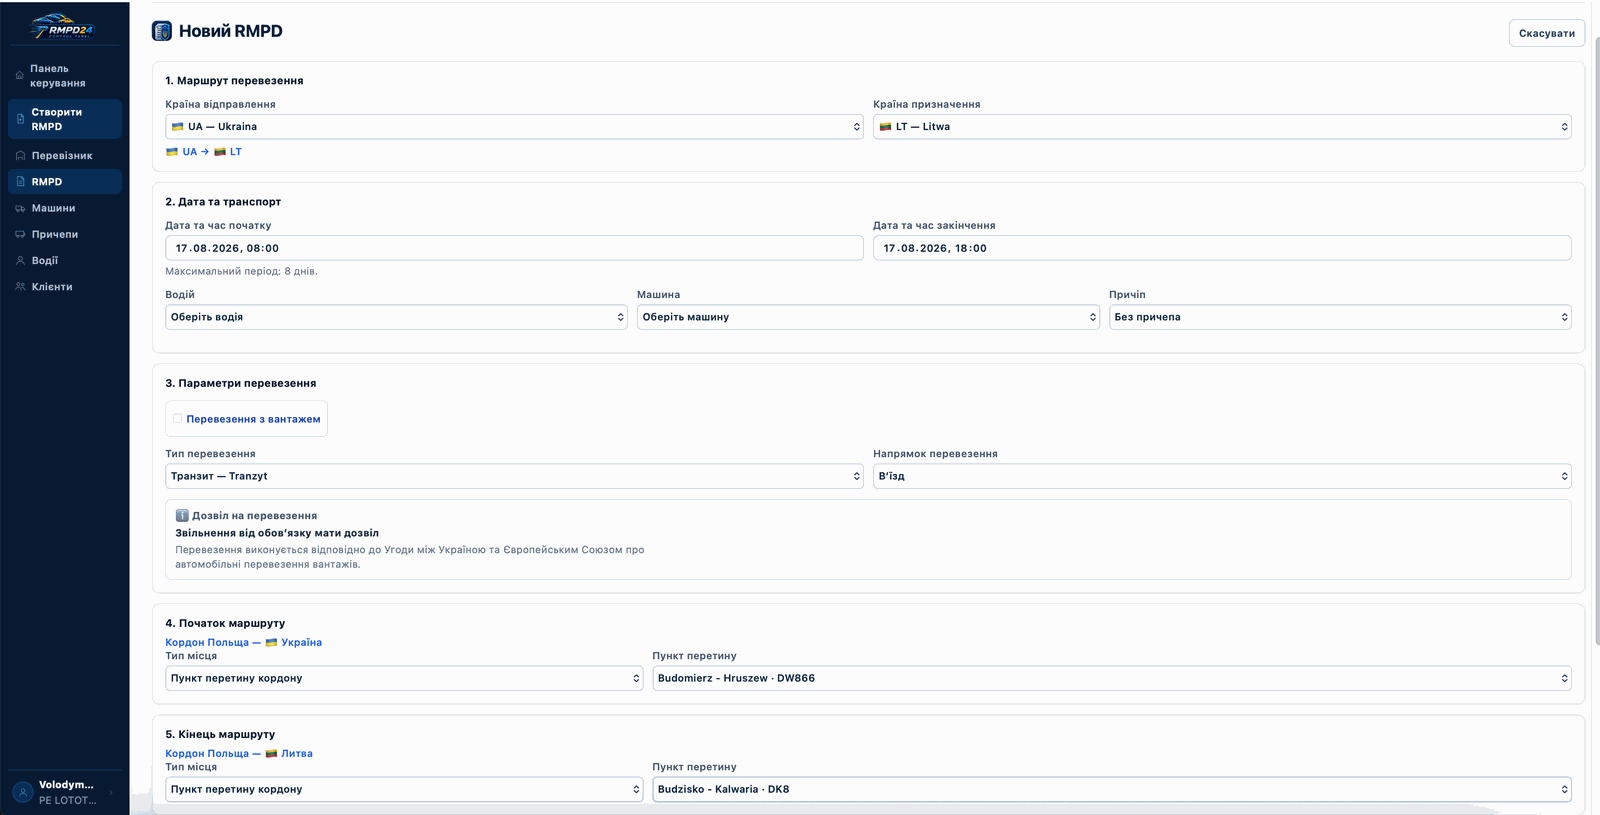
Task: Open the Тип місця dropdown under Початок маршруту
Action: click(404, 678)
